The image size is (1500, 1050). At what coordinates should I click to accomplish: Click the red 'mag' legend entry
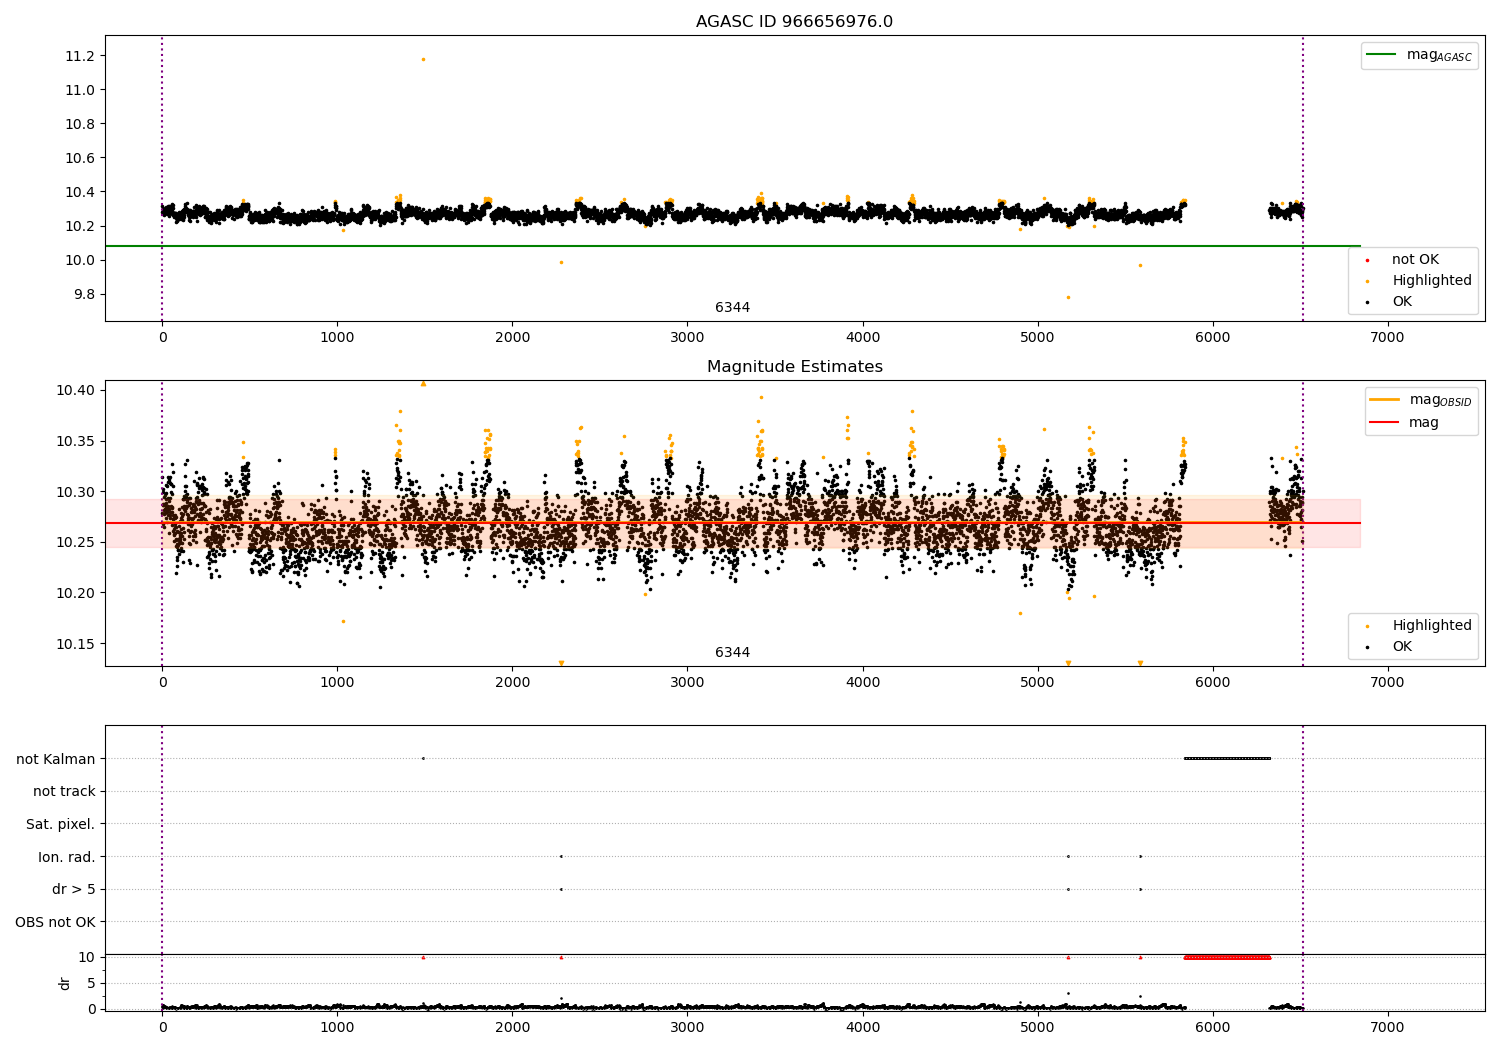(1405, 423)
